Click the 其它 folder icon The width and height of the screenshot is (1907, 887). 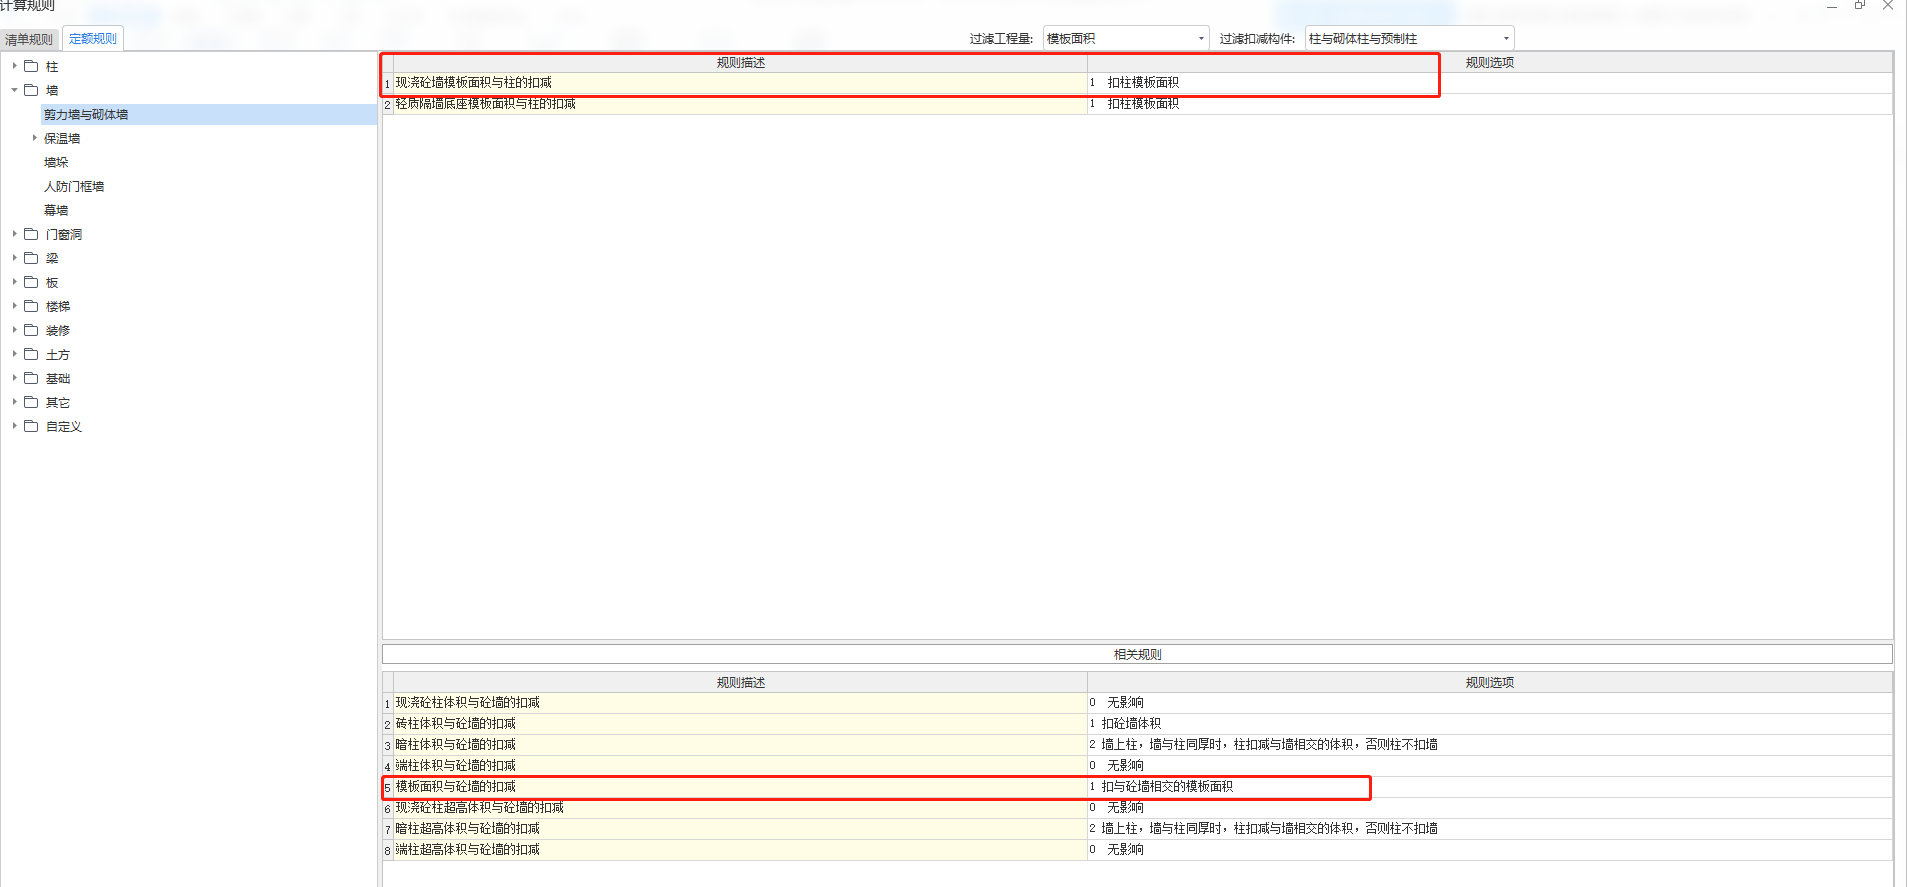tap(31, 402)
